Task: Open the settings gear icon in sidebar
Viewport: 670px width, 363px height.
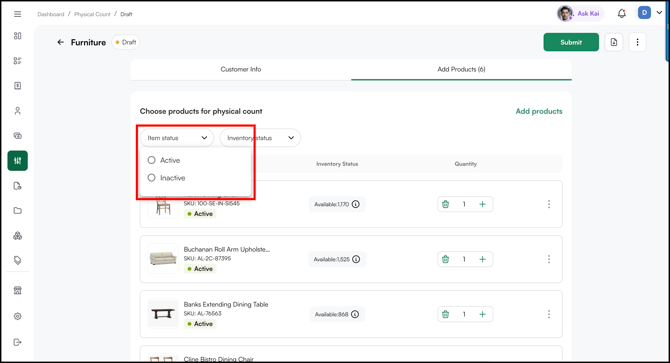Action: (x=18, y=316)
